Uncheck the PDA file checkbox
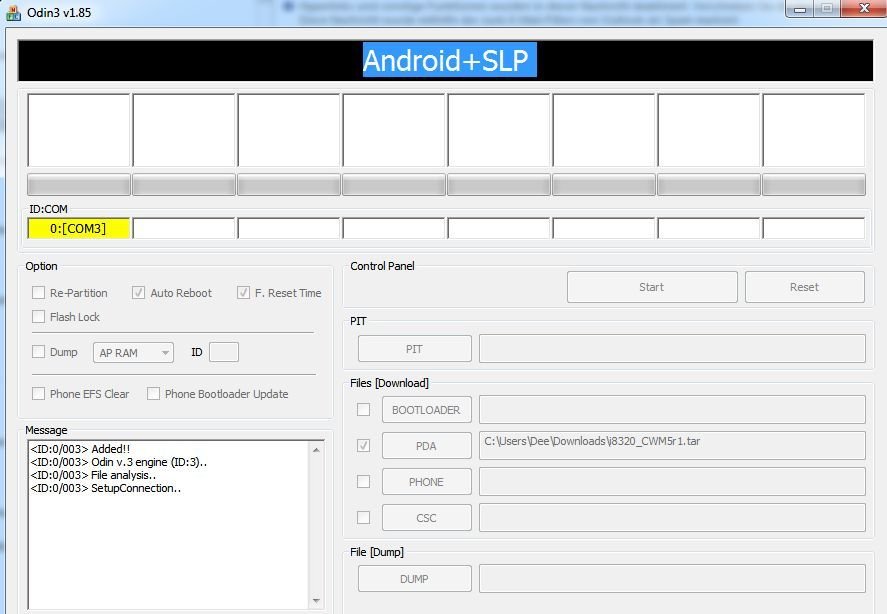Screen dimensions: 887x614 point(364,445)
